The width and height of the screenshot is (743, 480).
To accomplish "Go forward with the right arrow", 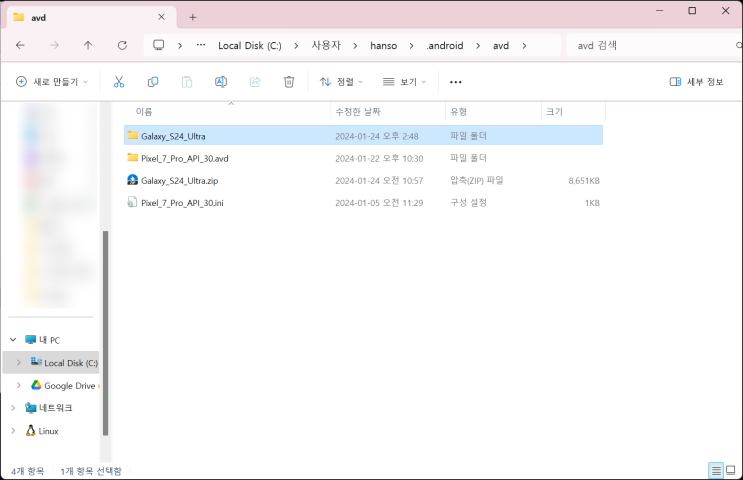I will (x=54, y=45).
